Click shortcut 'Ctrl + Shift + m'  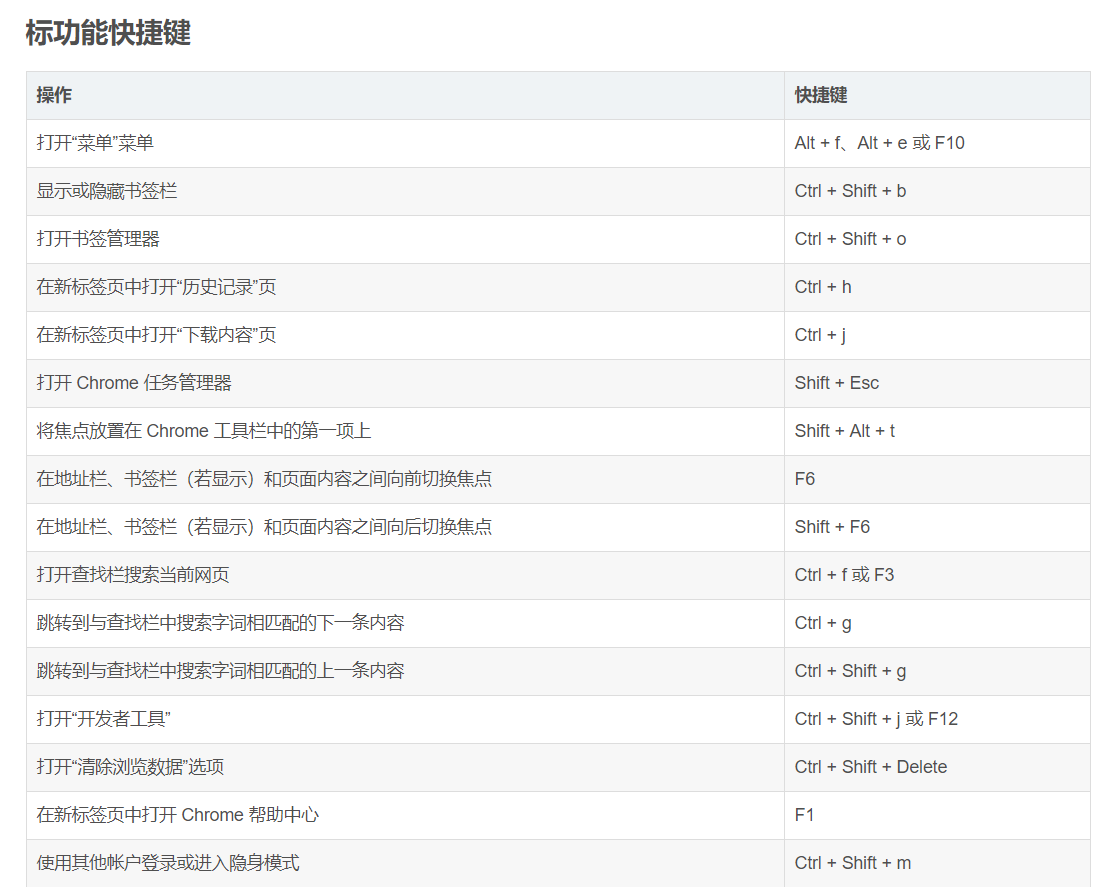click(853, 863)
